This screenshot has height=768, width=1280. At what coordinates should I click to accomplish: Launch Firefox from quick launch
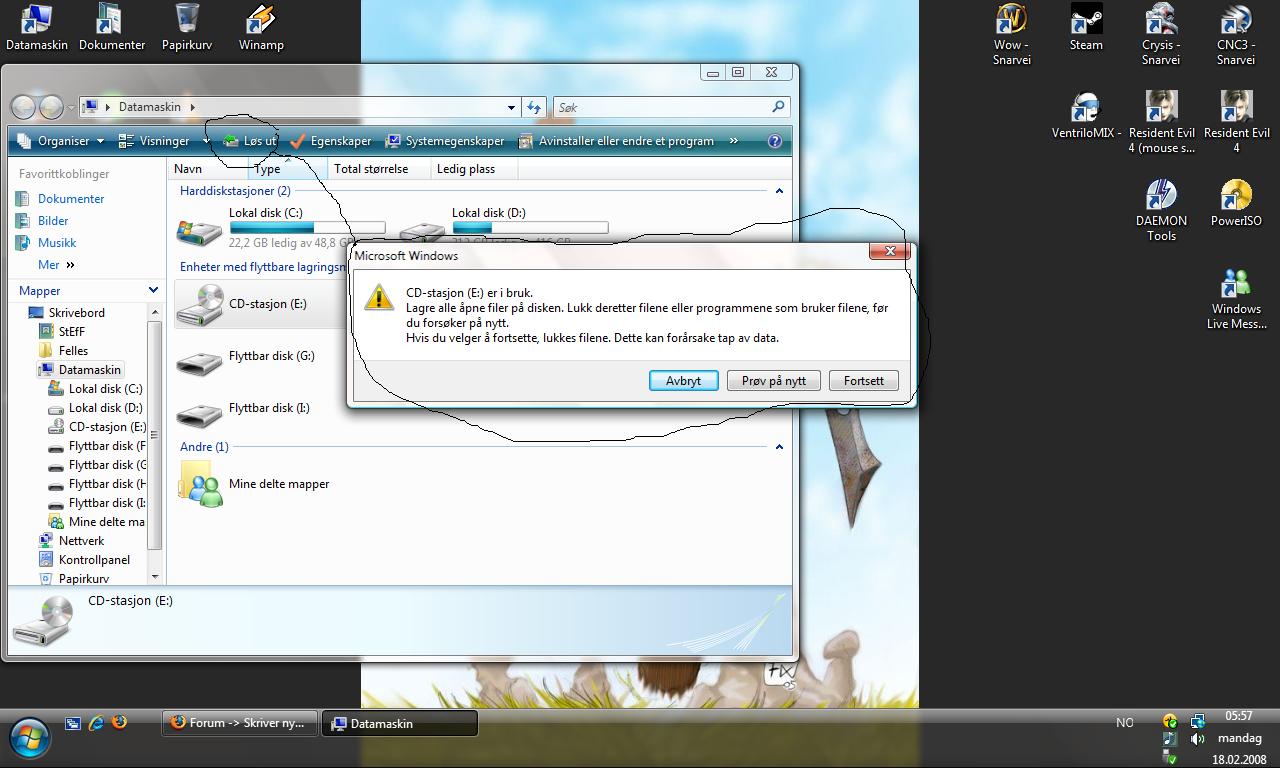(x=119, y=723)
